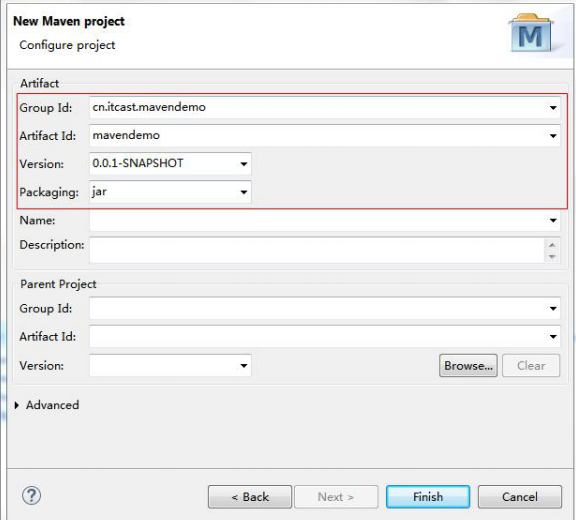Open the Packaging jar dropdown arrow
Screen dimensions: 576x520
[244, 192]
